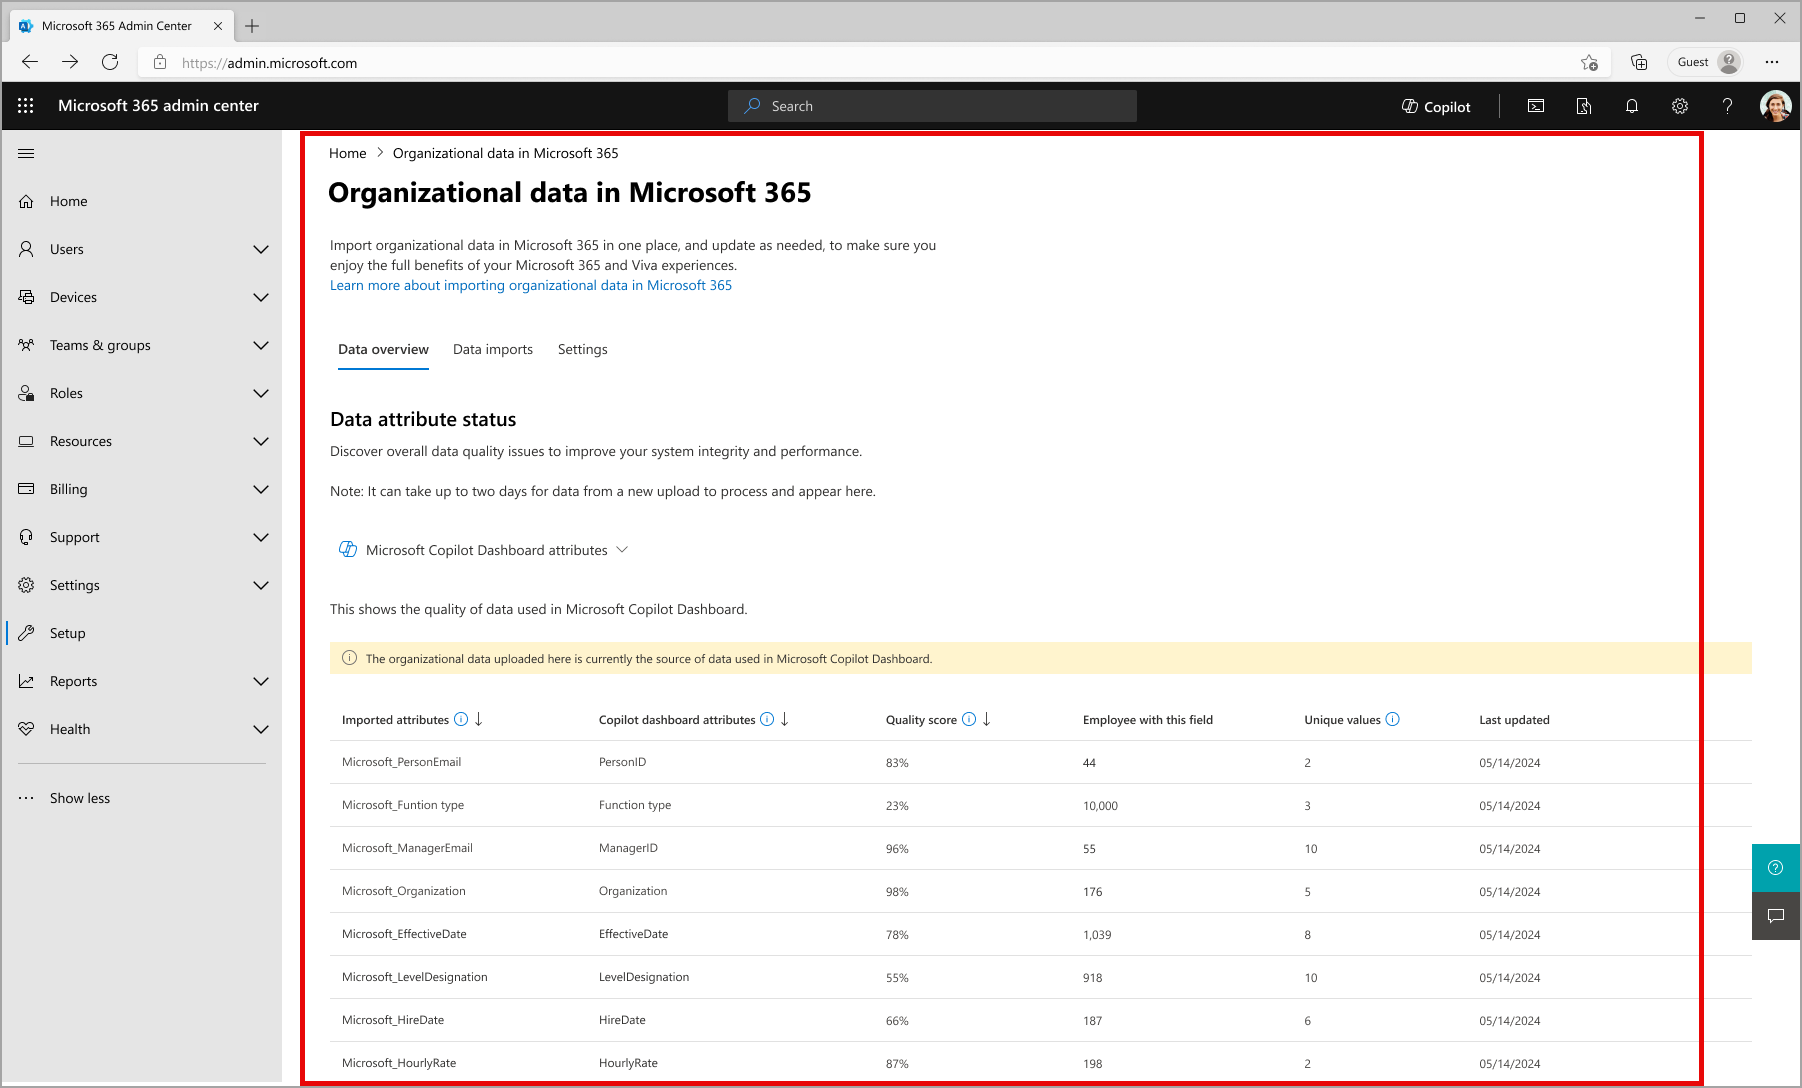
Task: Click the site info lock icon
Action: click(x=160, y=63)
